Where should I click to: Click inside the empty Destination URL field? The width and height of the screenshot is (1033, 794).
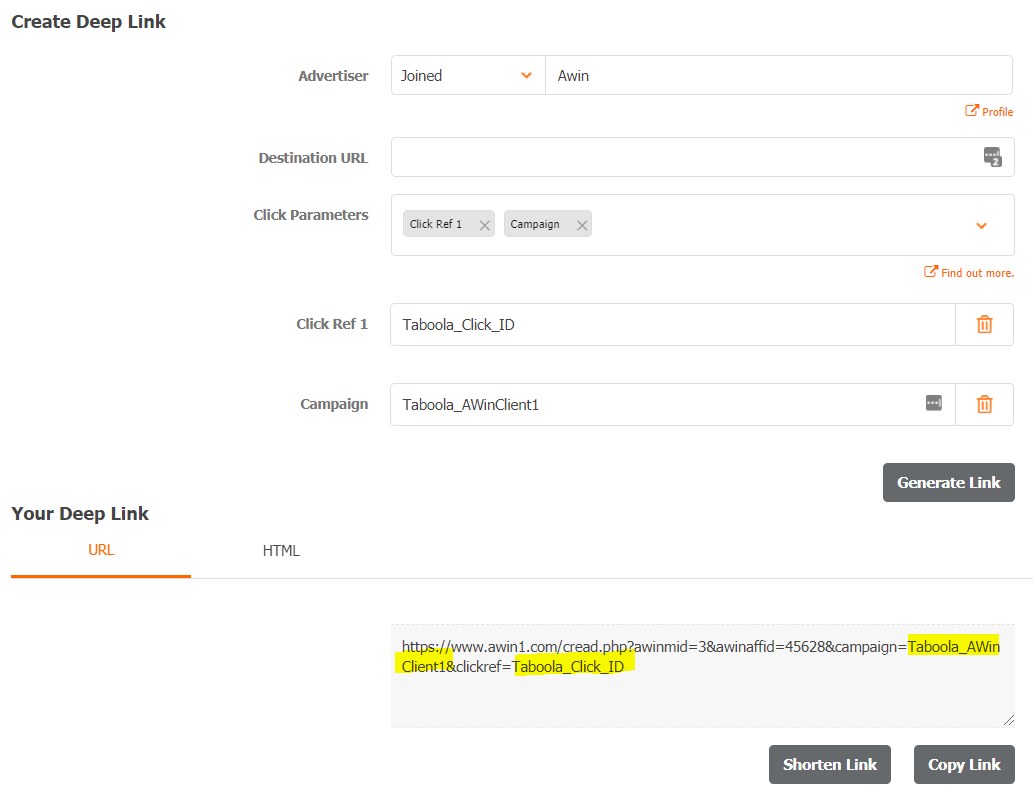[680, 157]
